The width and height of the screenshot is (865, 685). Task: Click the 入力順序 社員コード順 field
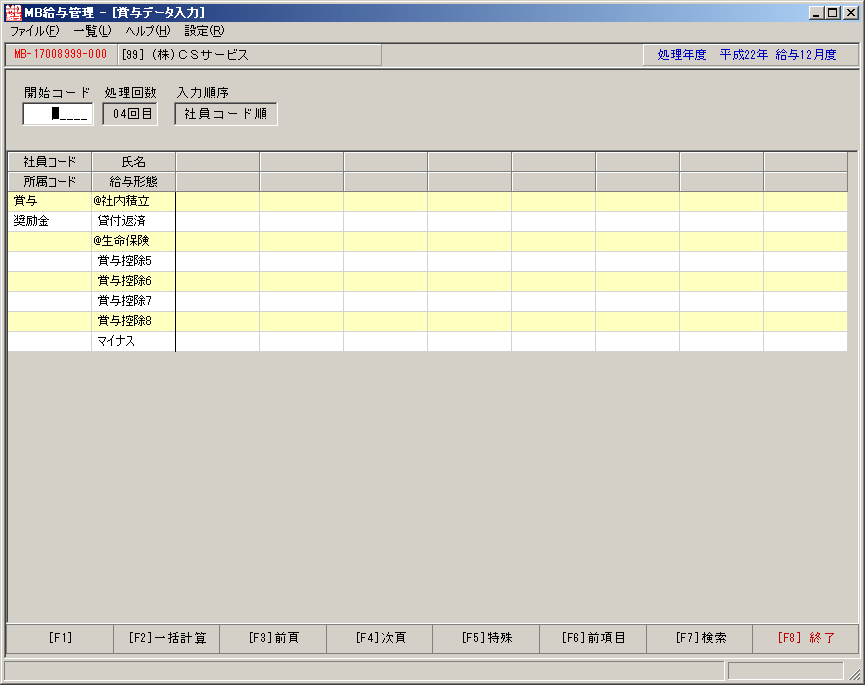click(226, 114)
